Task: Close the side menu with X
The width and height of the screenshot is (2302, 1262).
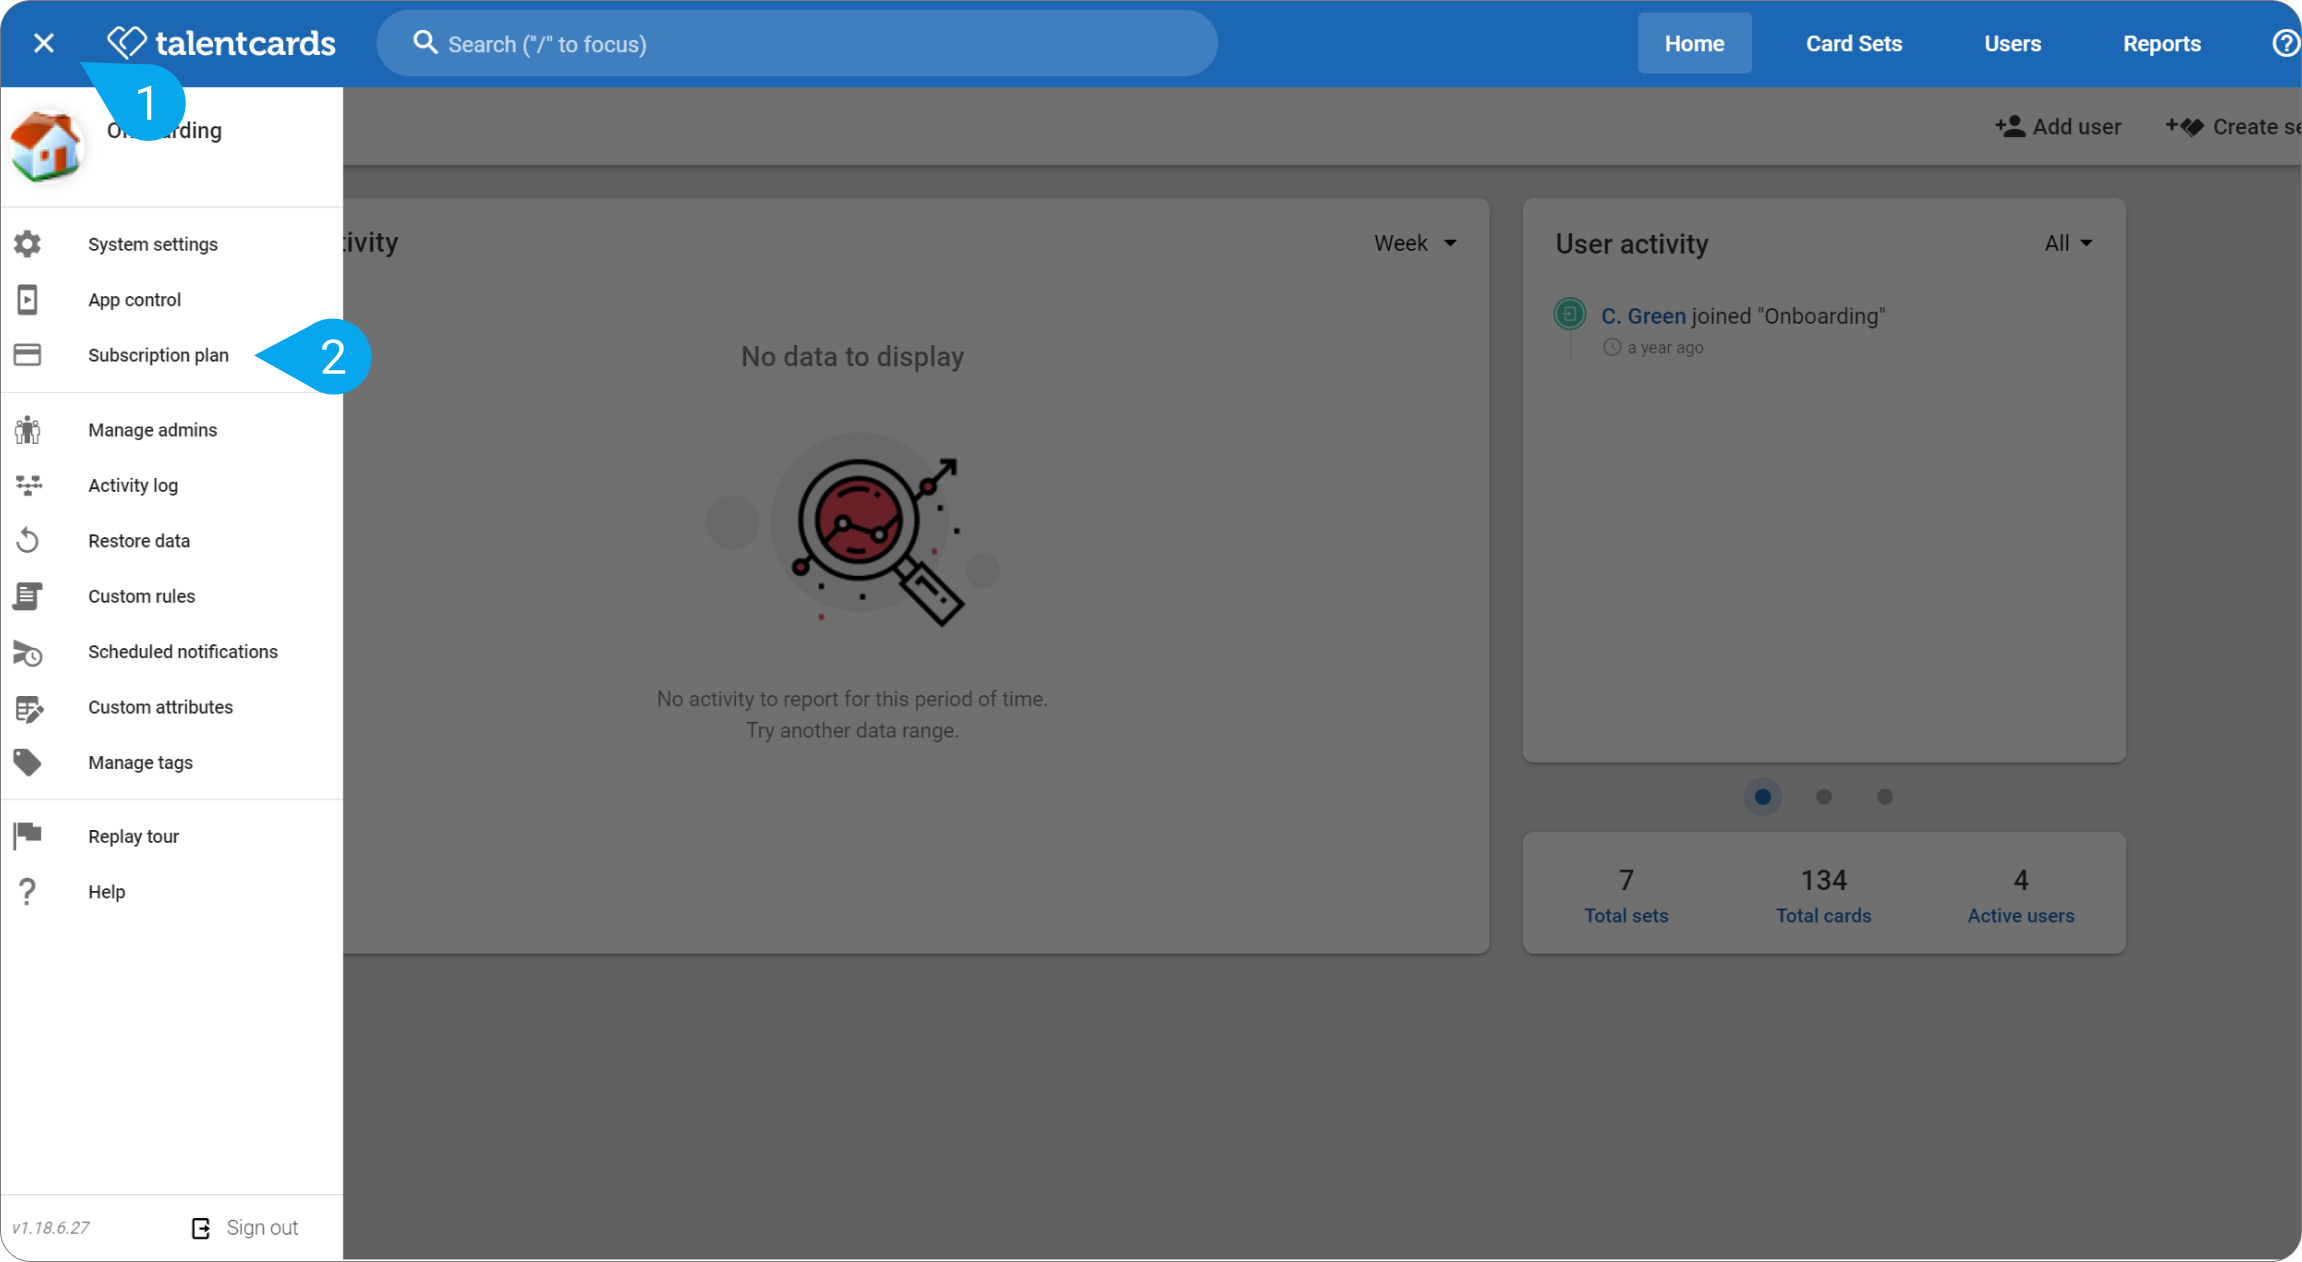Action: (43, 43)
